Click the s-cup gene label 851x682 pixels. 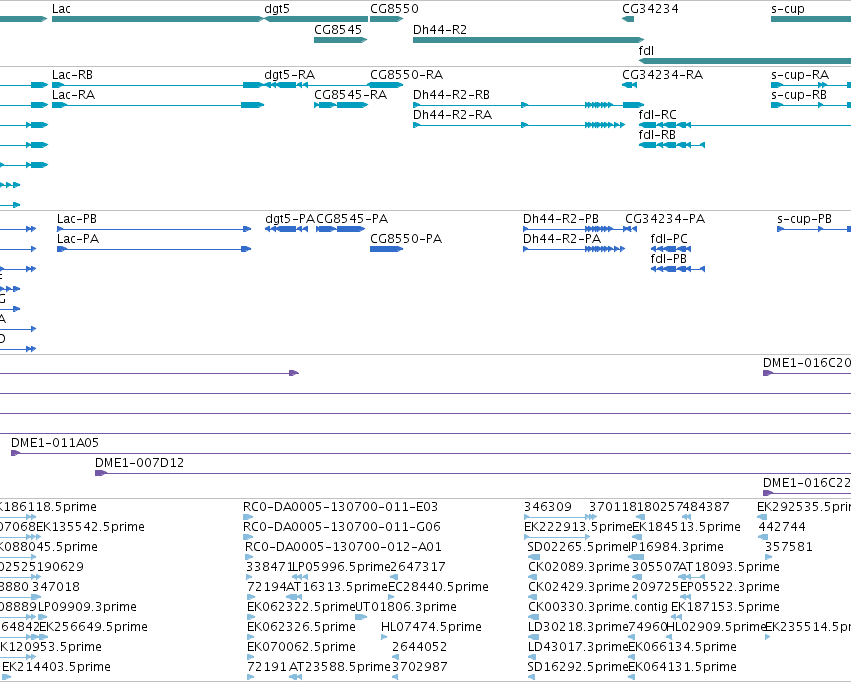[788, 9]
